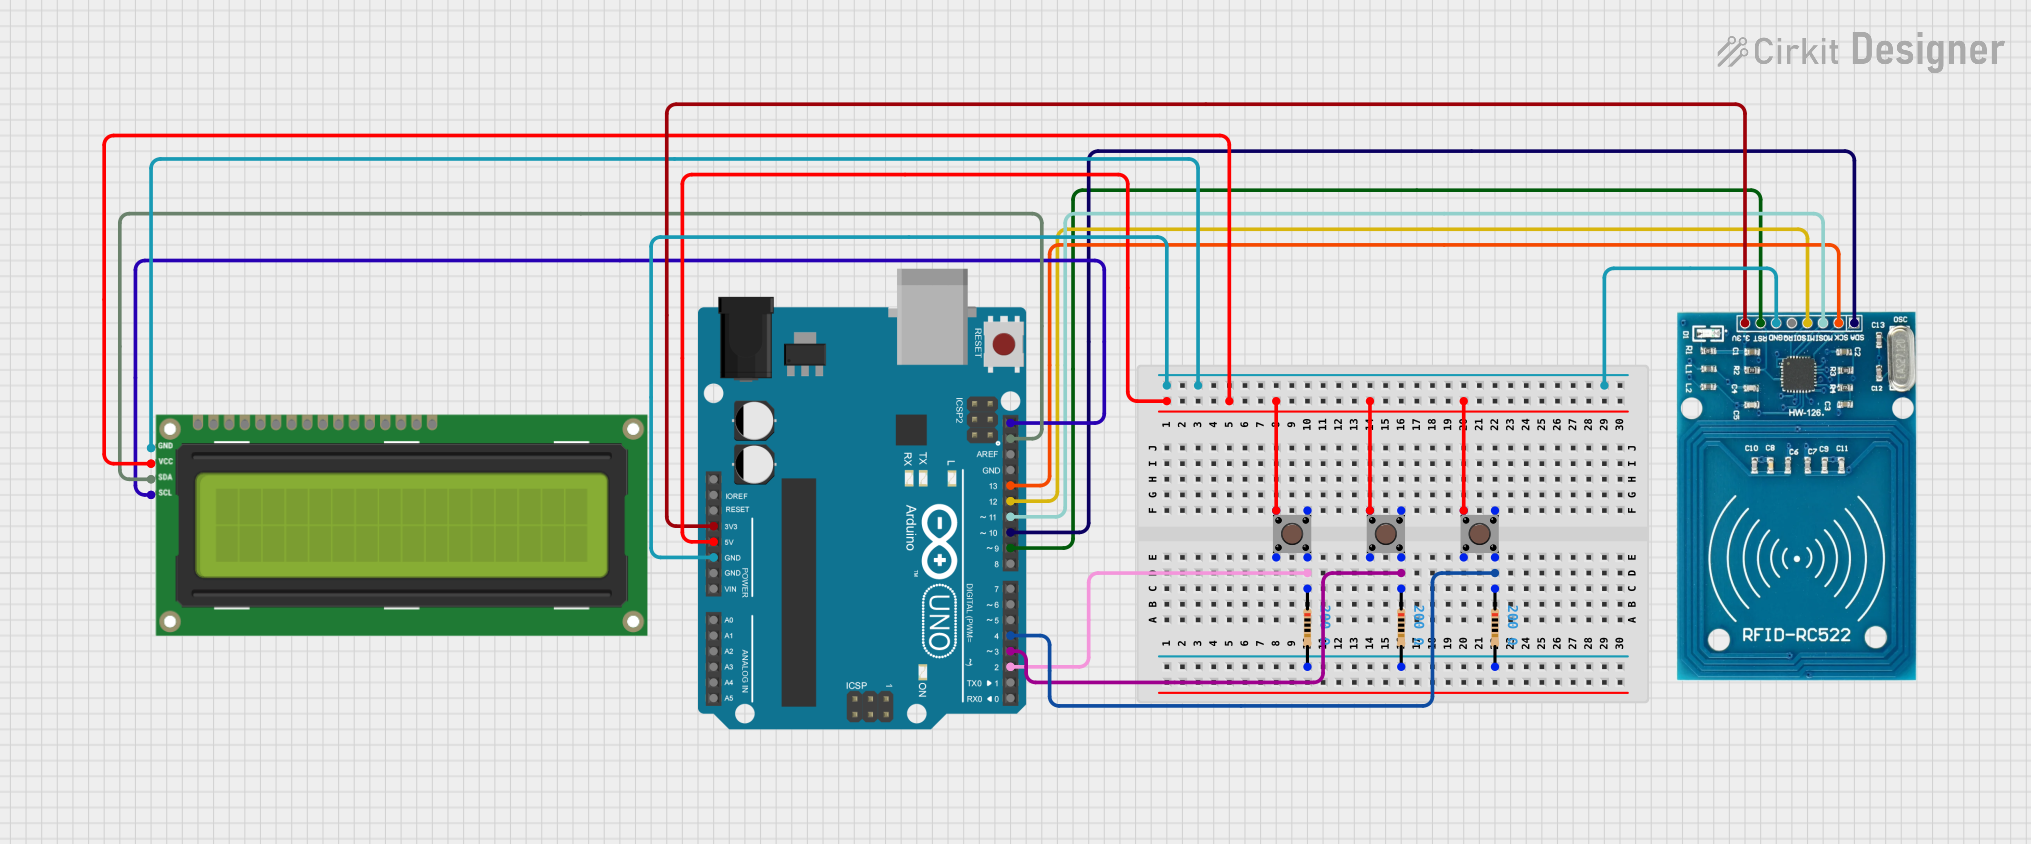Click the Arduino 3V3 power pin
Viewport: 2031px width, 844px height.
(714, 526)
